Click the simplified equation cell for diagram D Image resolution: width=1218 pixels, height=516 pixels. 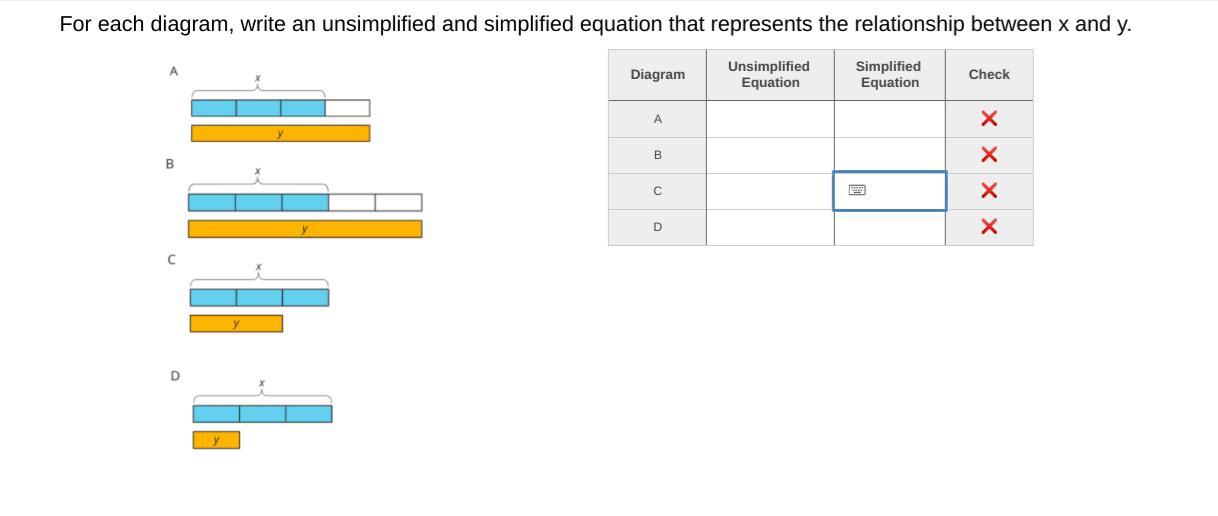point(889,227)
